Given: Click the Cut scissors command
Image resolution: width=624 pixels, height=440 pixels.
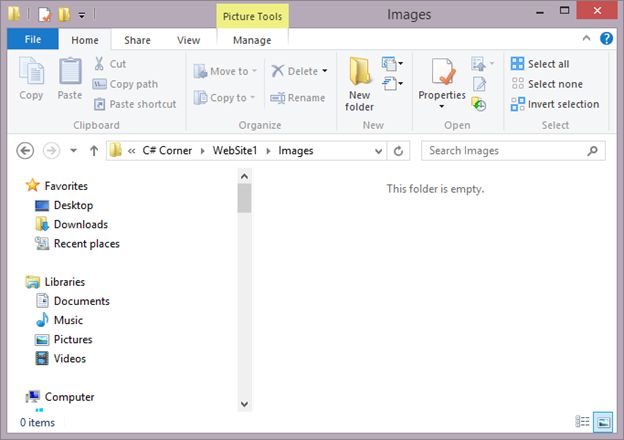Looking at the screenshot, I should (110, 64).
